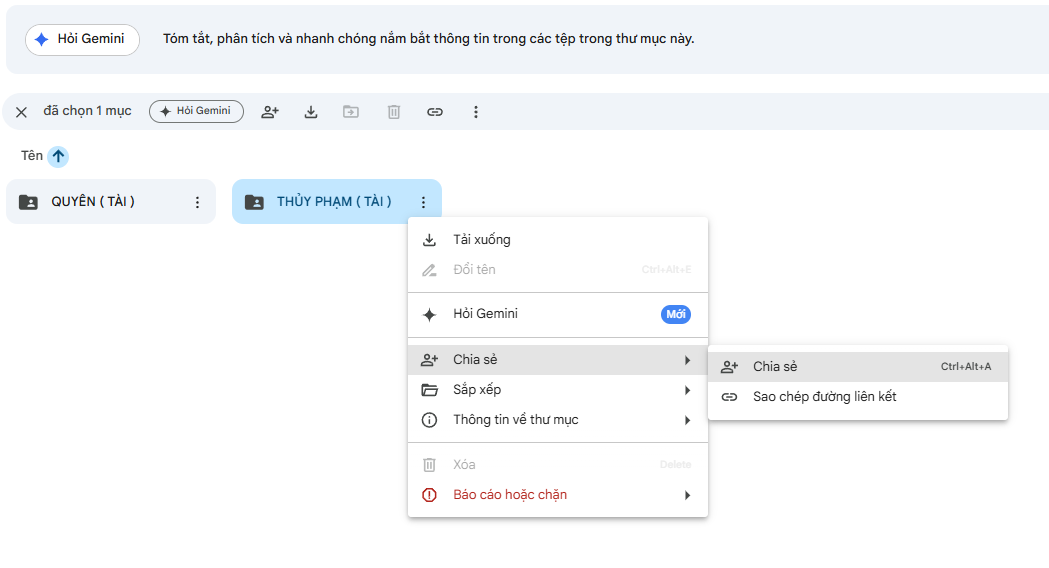Clear selection with the X icon
1049x568 pixels.
coord(21,112)
